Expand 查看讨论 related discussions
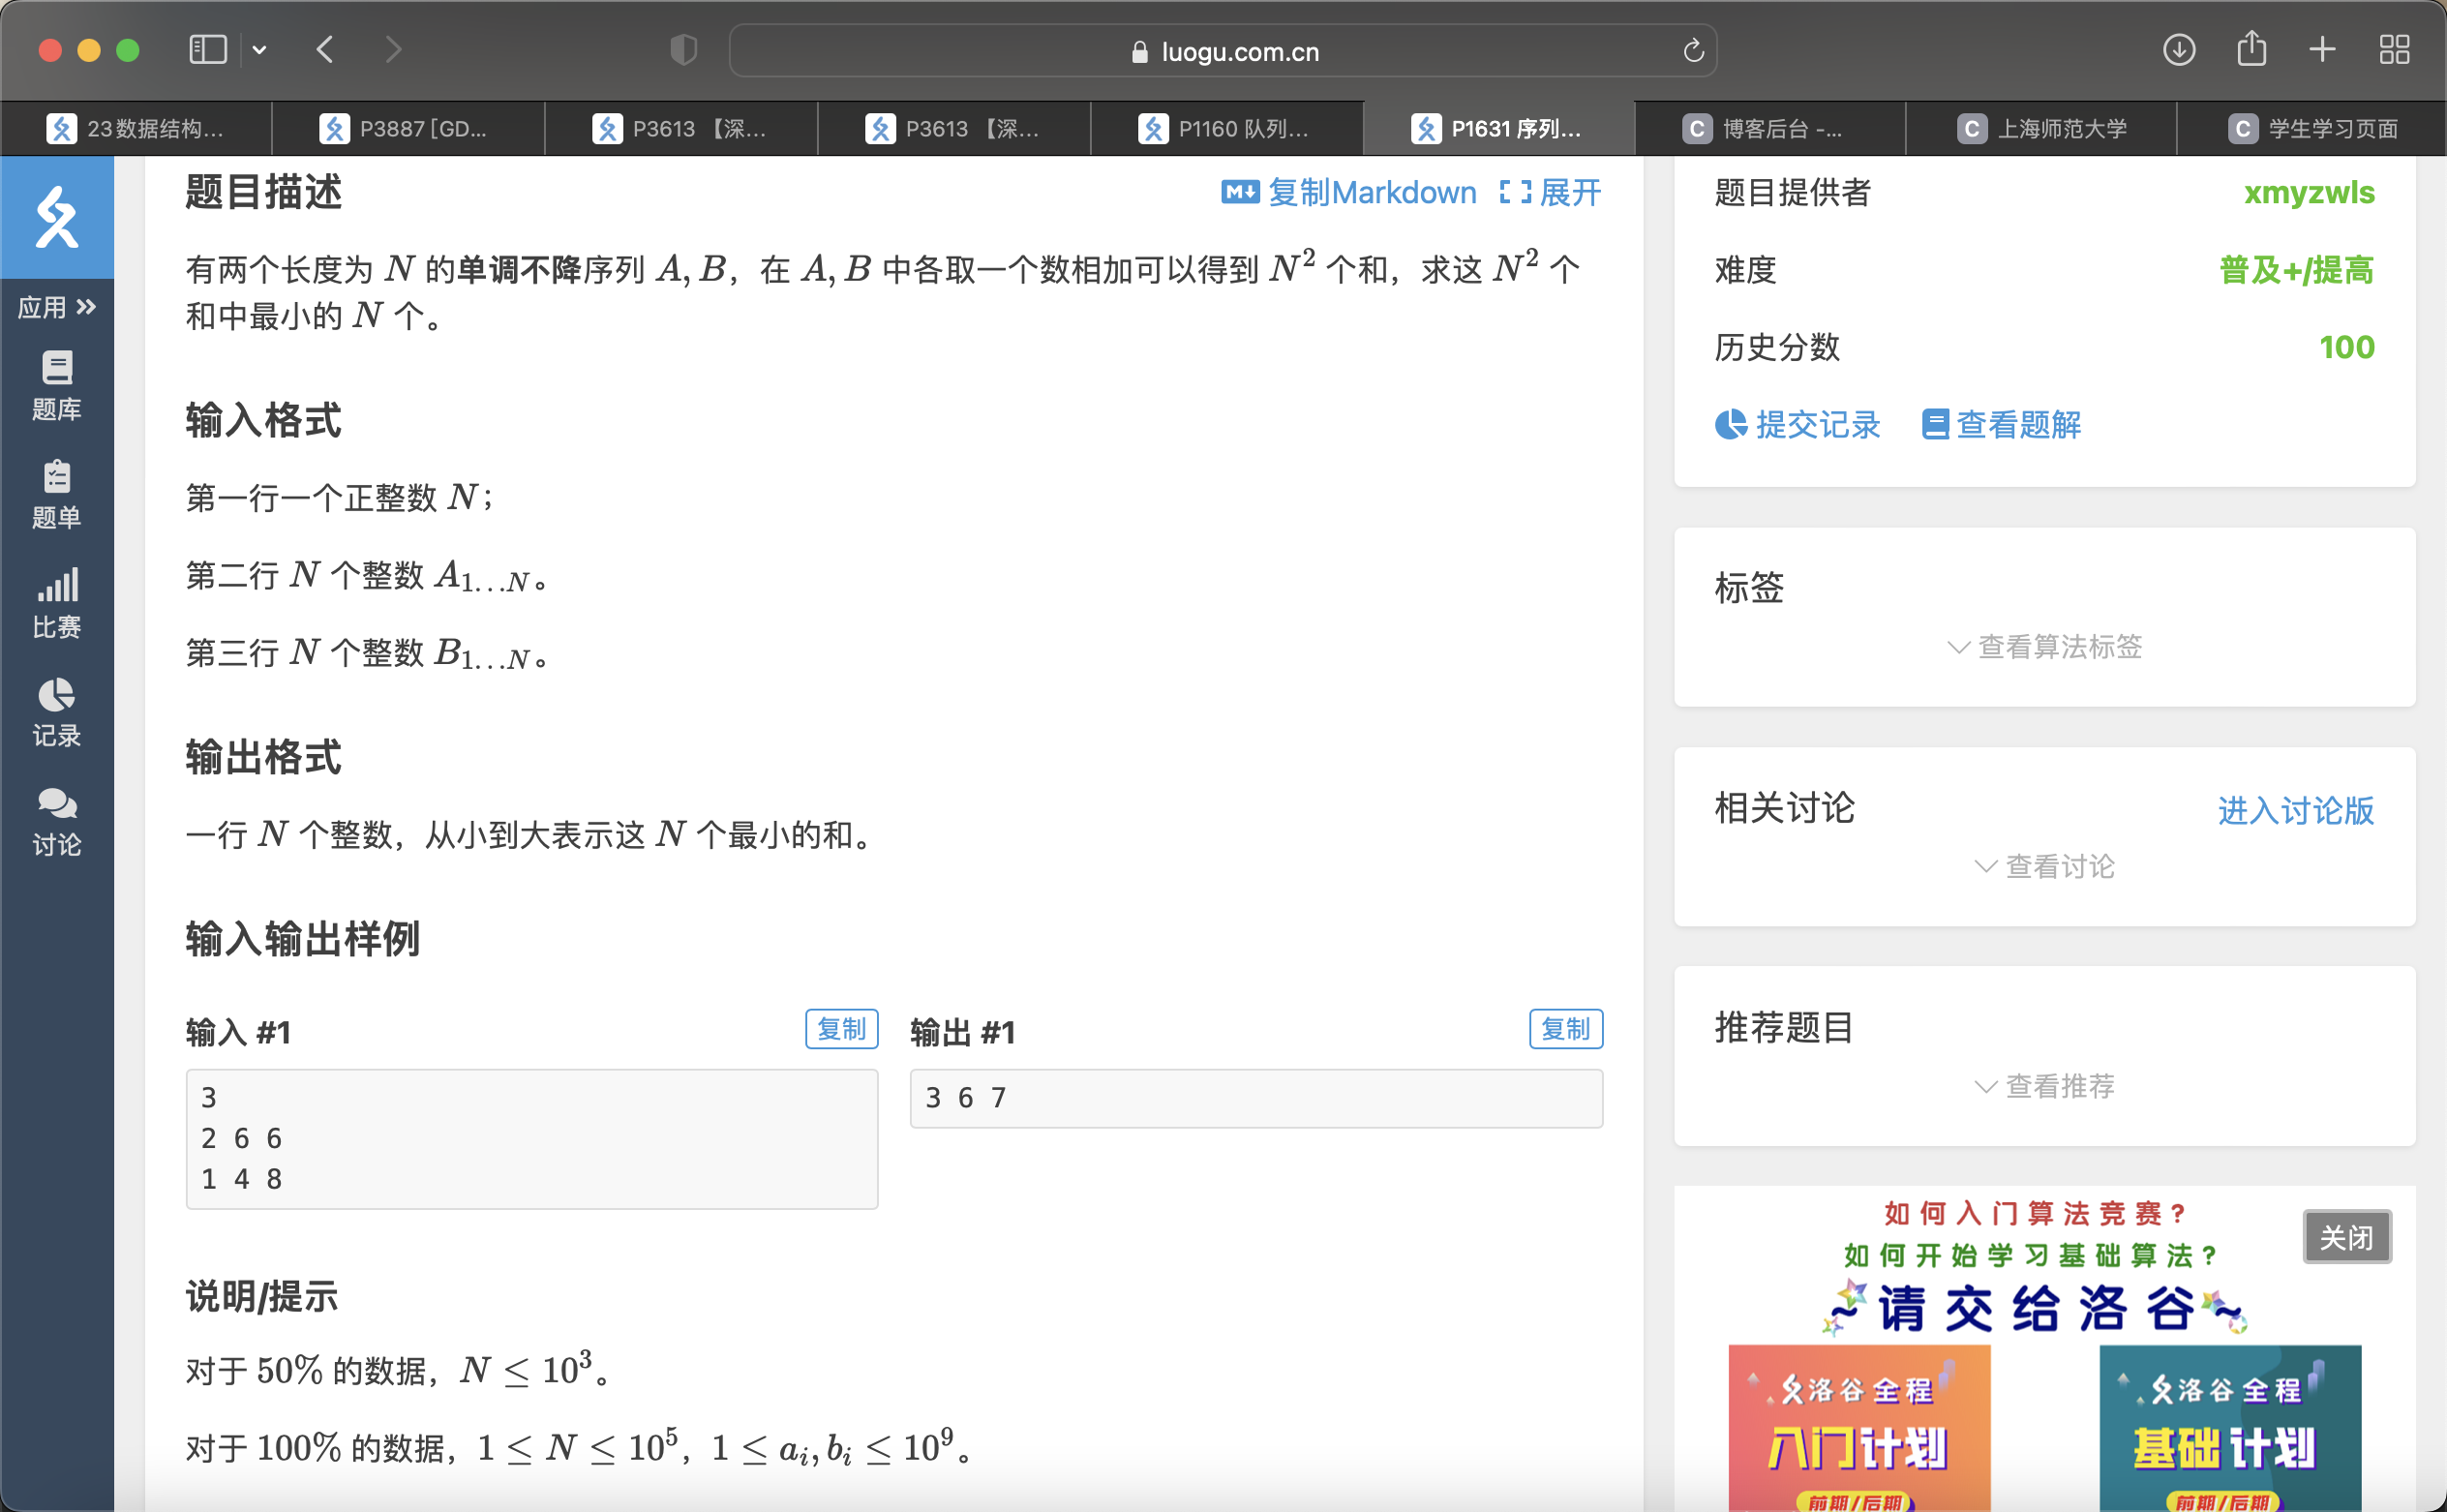 tap(2044, 866)
